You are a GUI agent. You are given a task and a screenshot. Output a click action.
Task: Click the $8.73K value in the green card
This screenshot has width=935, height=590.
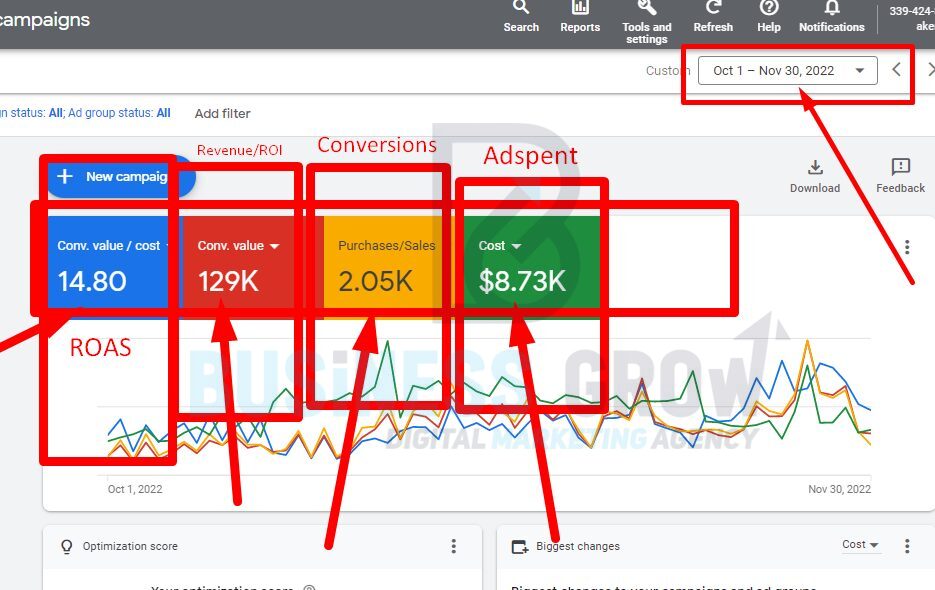point(522,281)
